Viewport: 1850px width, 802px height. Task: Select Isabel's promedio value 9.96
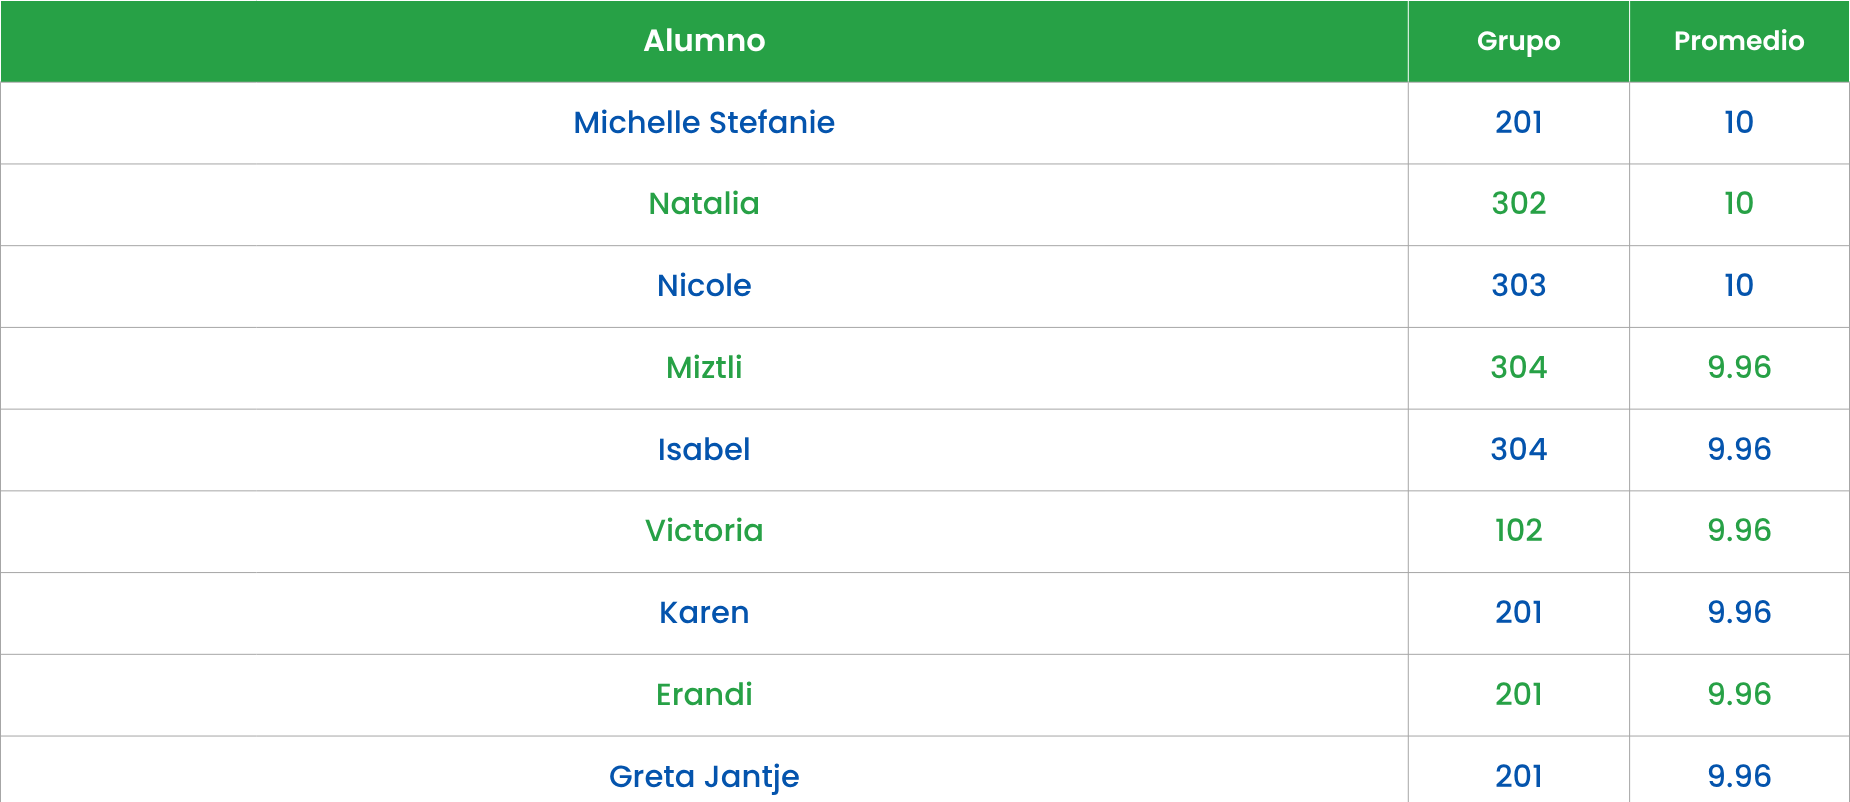[1739, 450]
